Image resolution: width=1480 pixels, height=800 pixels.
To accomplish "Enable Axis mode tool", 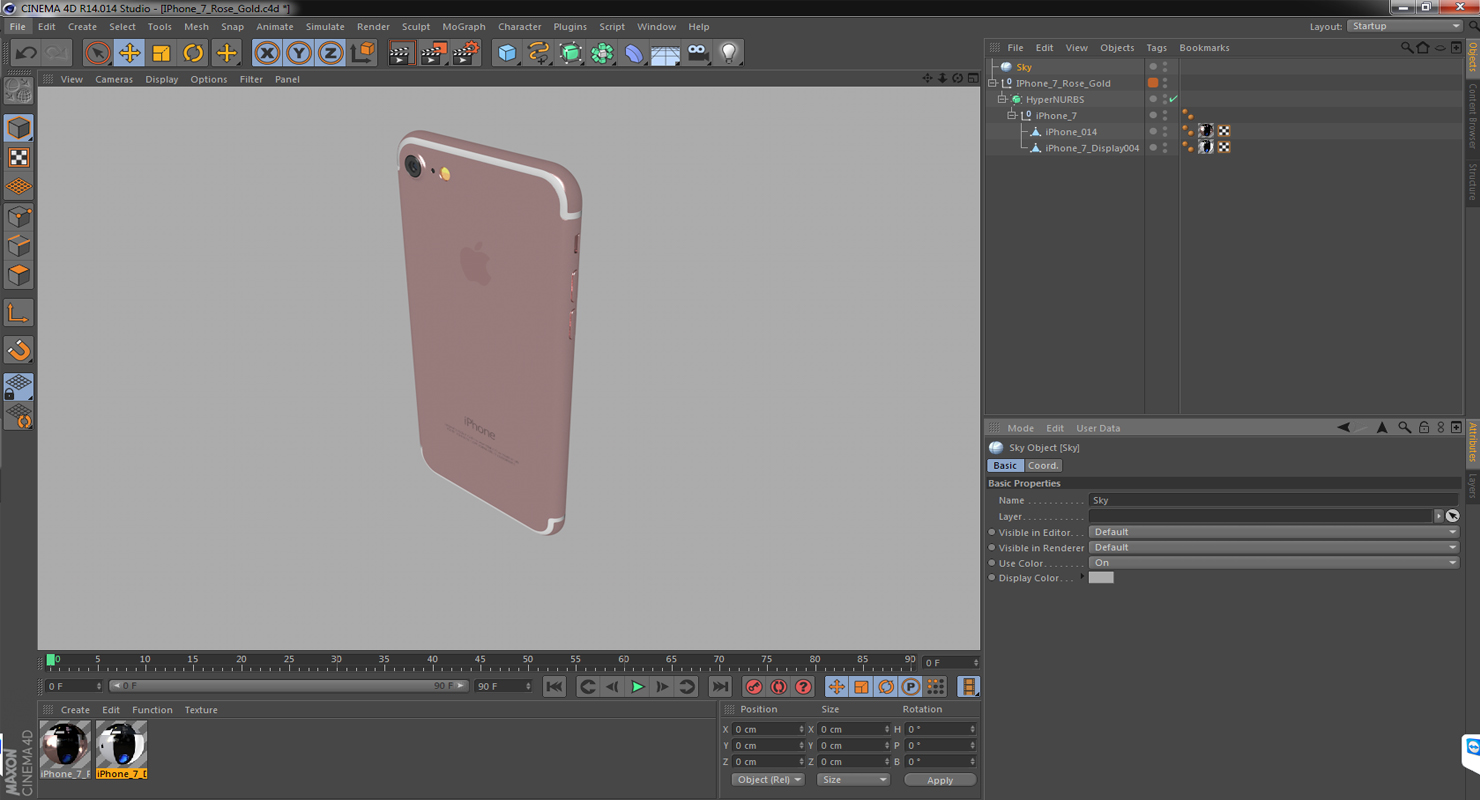I will click(19, 314).
